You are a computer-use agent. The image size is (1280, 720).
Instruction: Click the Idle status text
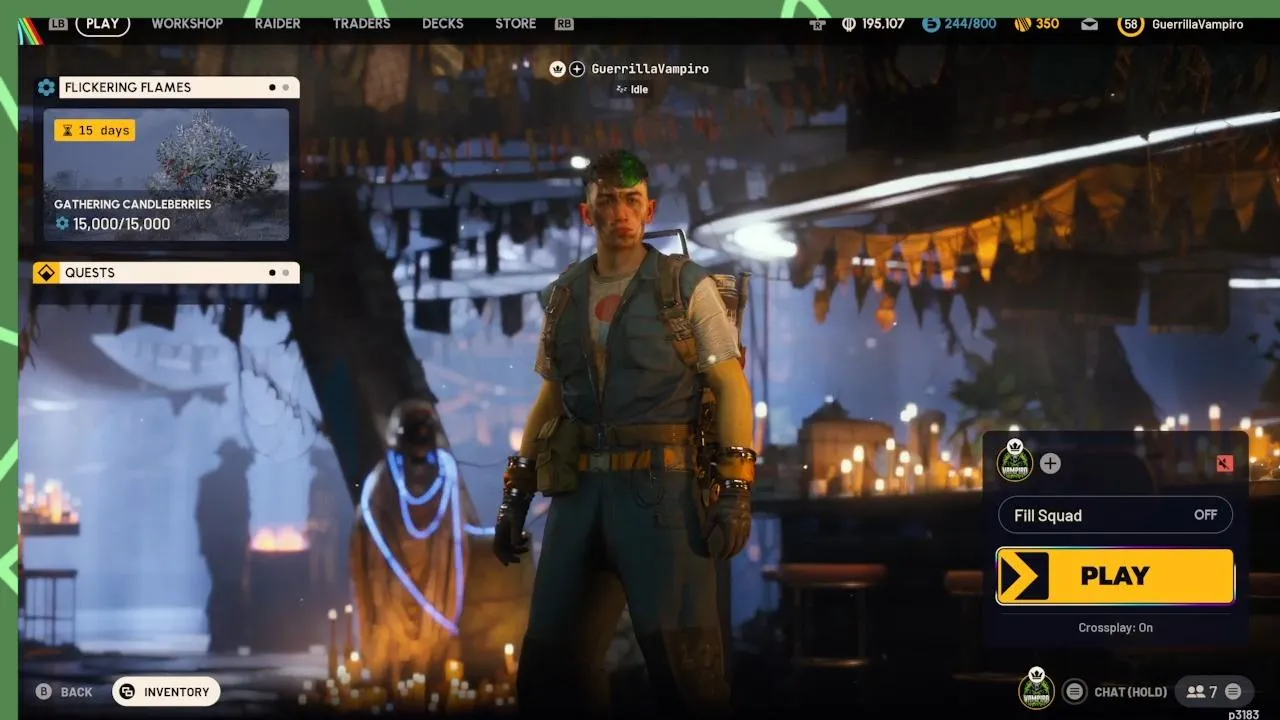[x=639, y=89]
